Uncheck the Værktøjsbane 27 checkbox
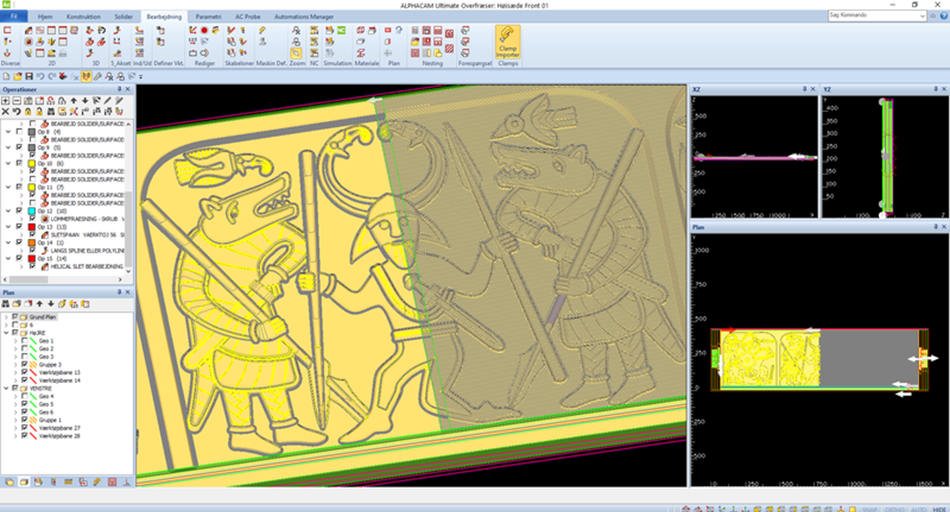 tap(24, 428)
